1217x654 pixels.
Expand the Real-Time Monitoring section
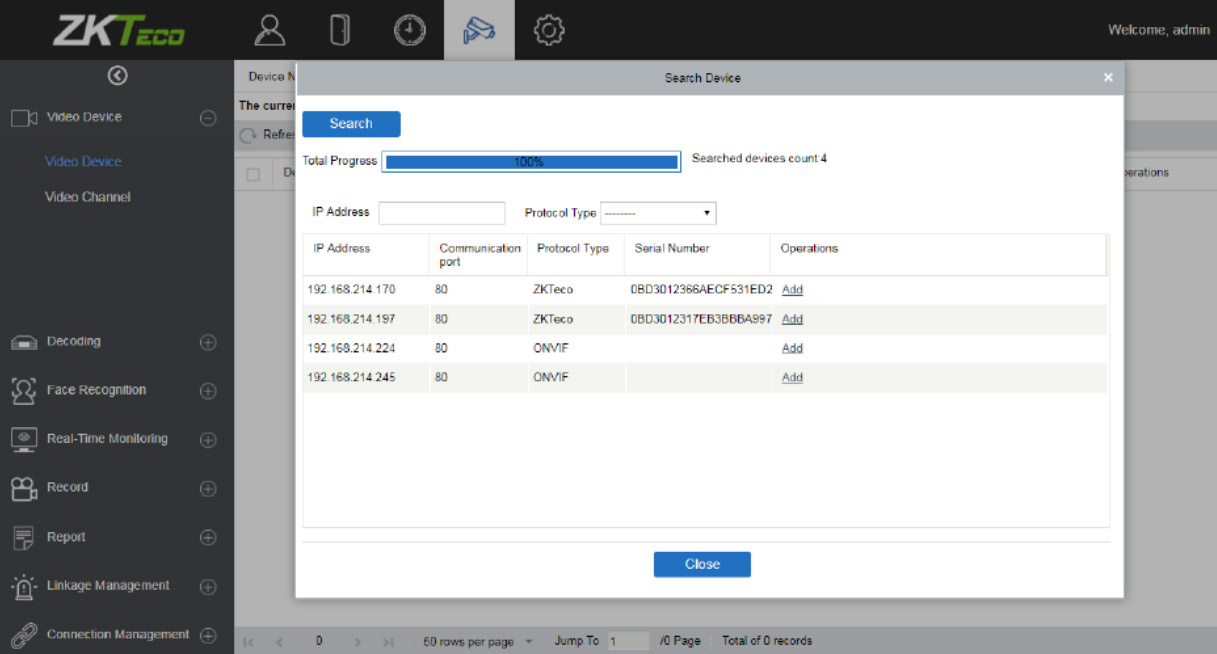pos(208,440)
